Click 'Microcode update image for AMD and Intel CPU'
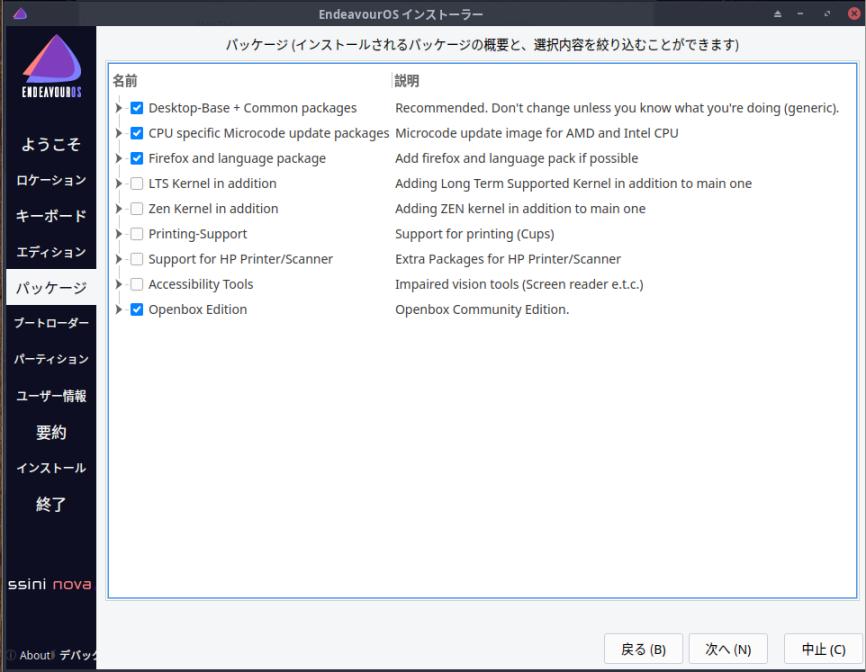The width and height of the screenshot is (866, 672). click(536, 133)
